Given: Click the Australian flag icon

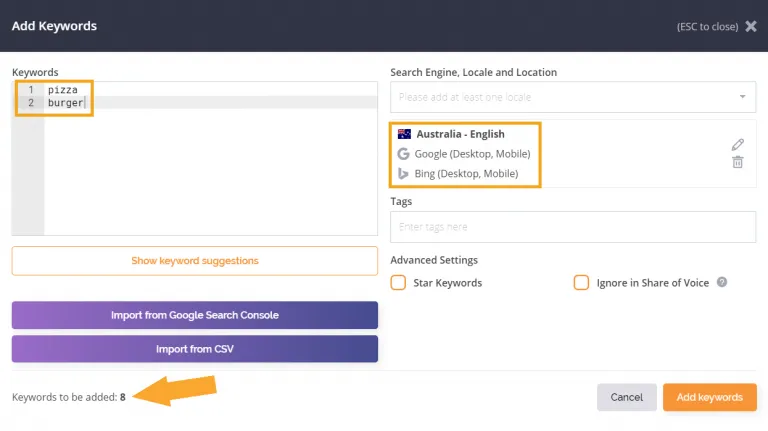Looking at the screenshot, I should 404,134.
